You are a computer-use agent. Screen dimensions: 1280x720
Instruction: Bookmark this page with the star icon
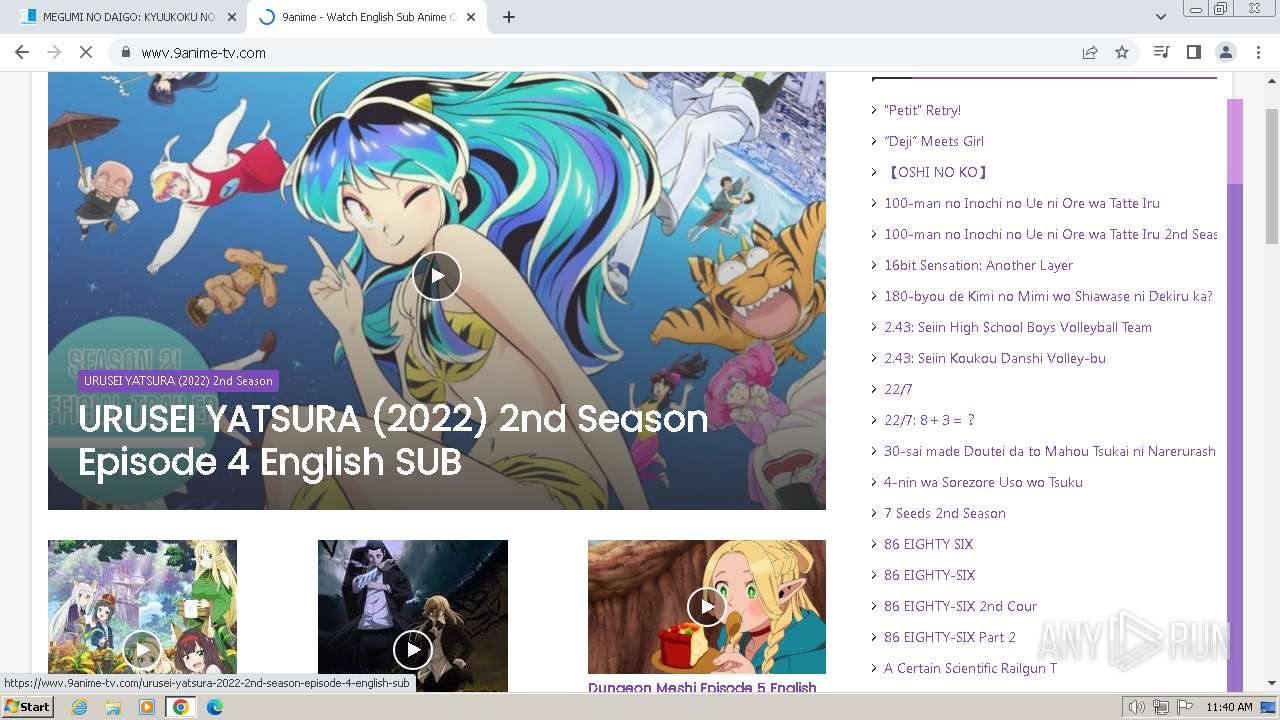[x=1122, y=52]
